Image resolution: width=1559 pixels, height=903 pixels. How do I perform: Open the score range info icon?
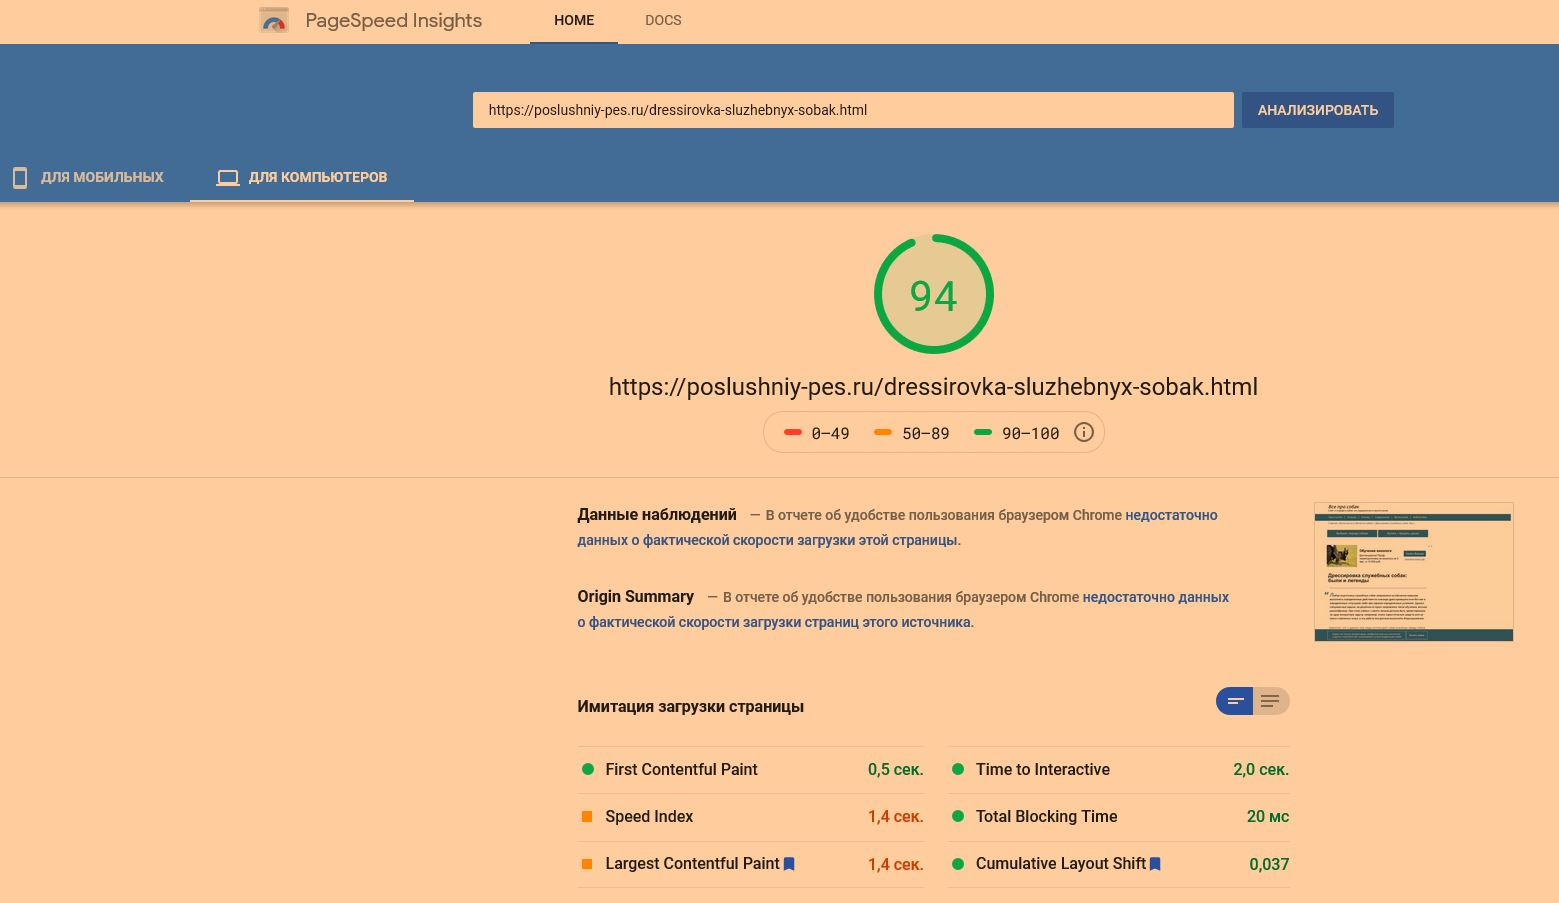(1083, 432)
